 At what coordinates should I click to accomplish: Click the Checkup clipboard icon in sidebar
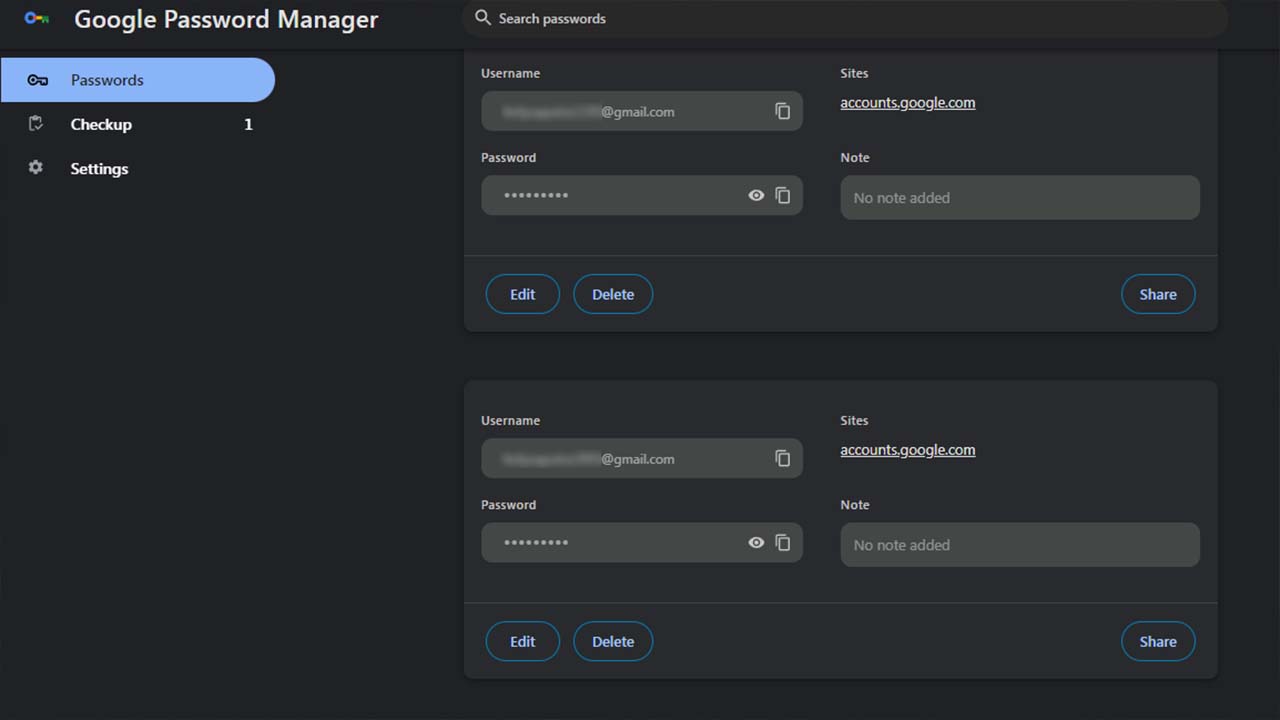pos(36,124)
